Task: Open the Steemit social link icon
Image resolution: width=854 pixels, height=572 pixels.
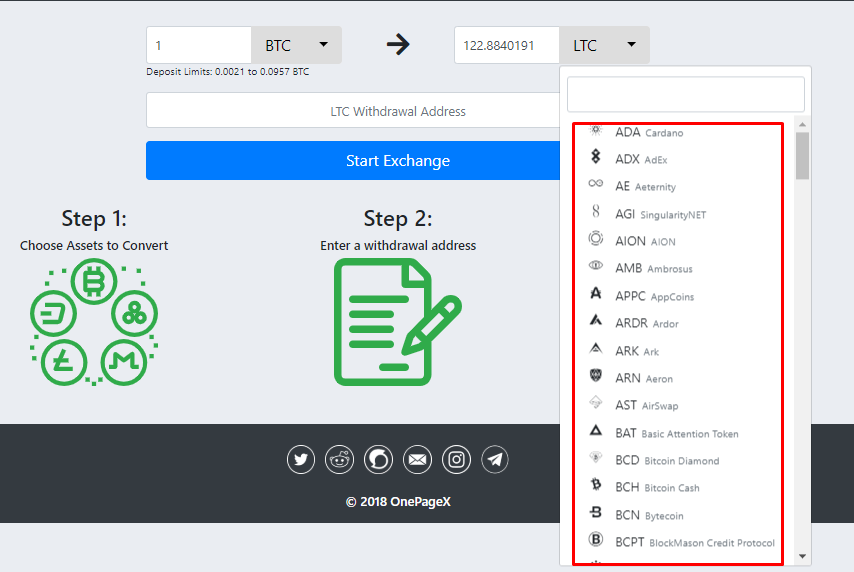Action: (379, 459)
